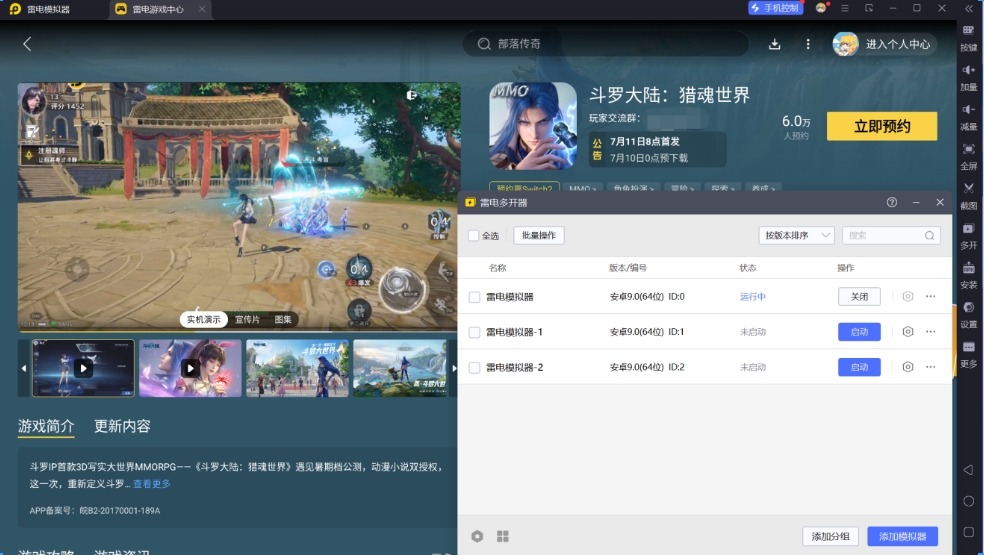
Task: Click 进入个人中心 profile button
Action: click(884, 44)
